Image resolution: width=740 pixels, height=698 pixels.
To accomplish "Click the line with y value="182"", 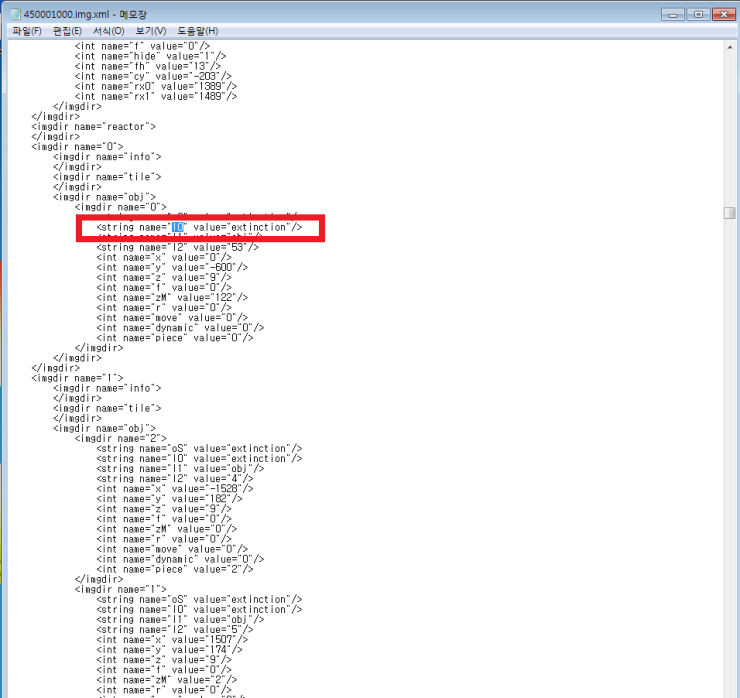I will tap(169, 499).
